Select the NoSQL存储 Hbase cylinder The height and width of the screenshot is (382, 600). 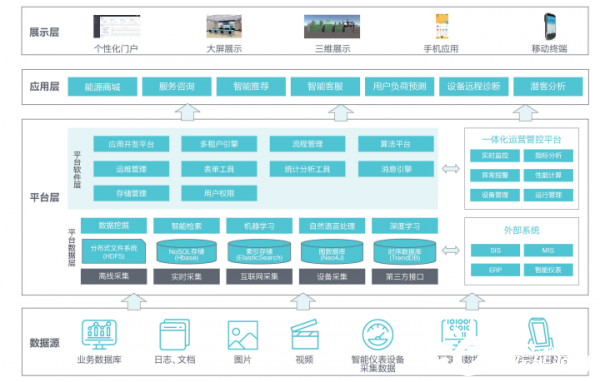(x=187, y=252)
